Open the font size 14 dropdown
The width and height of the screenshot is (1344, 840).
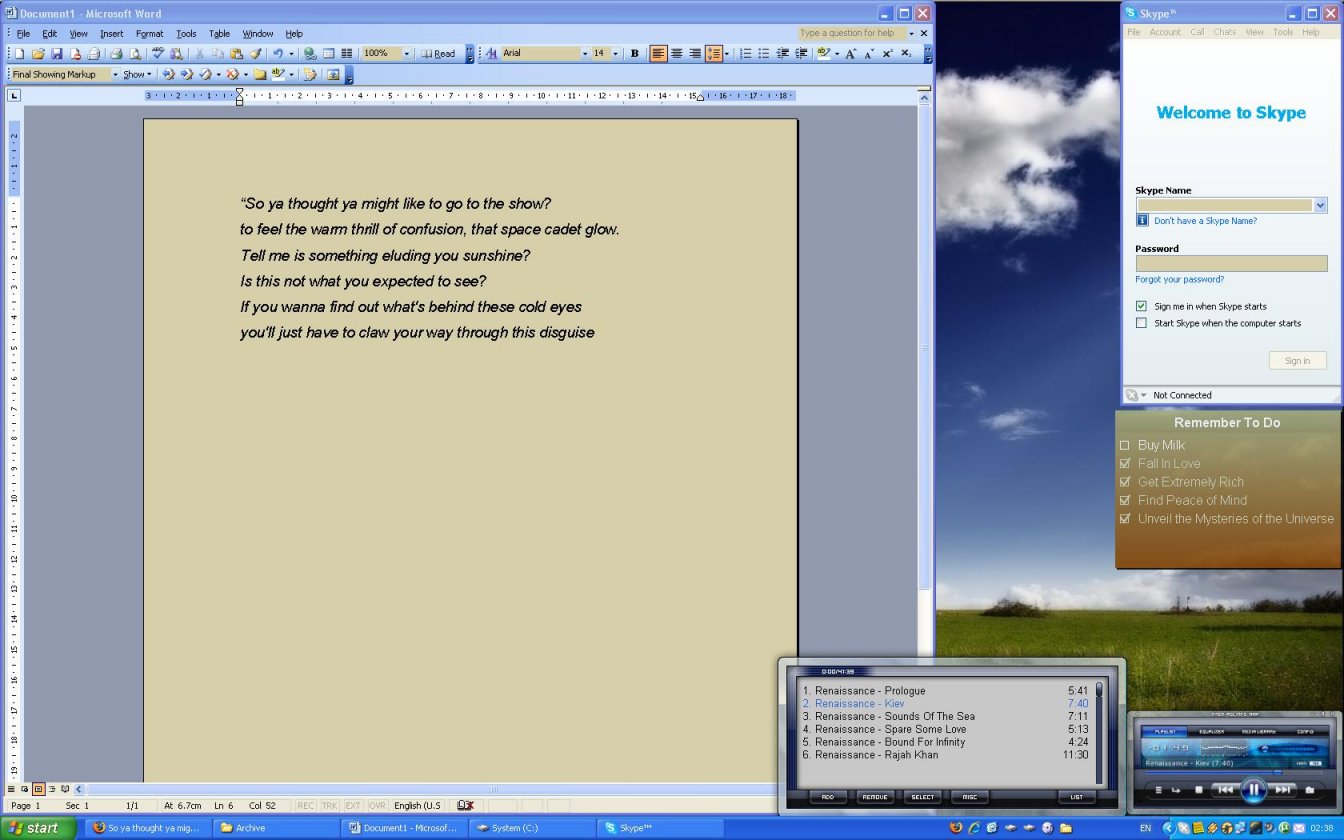coord(616,53)
